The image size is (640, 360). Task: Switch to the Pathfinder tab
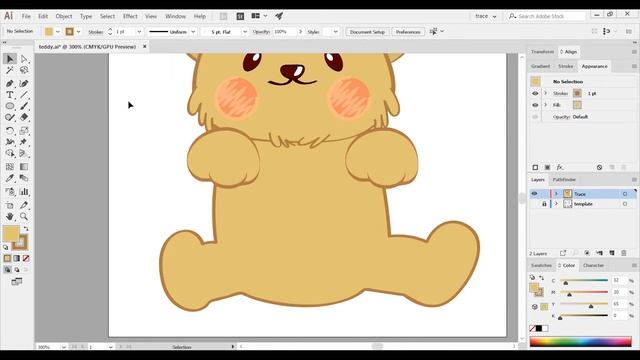tap(564, 180)
